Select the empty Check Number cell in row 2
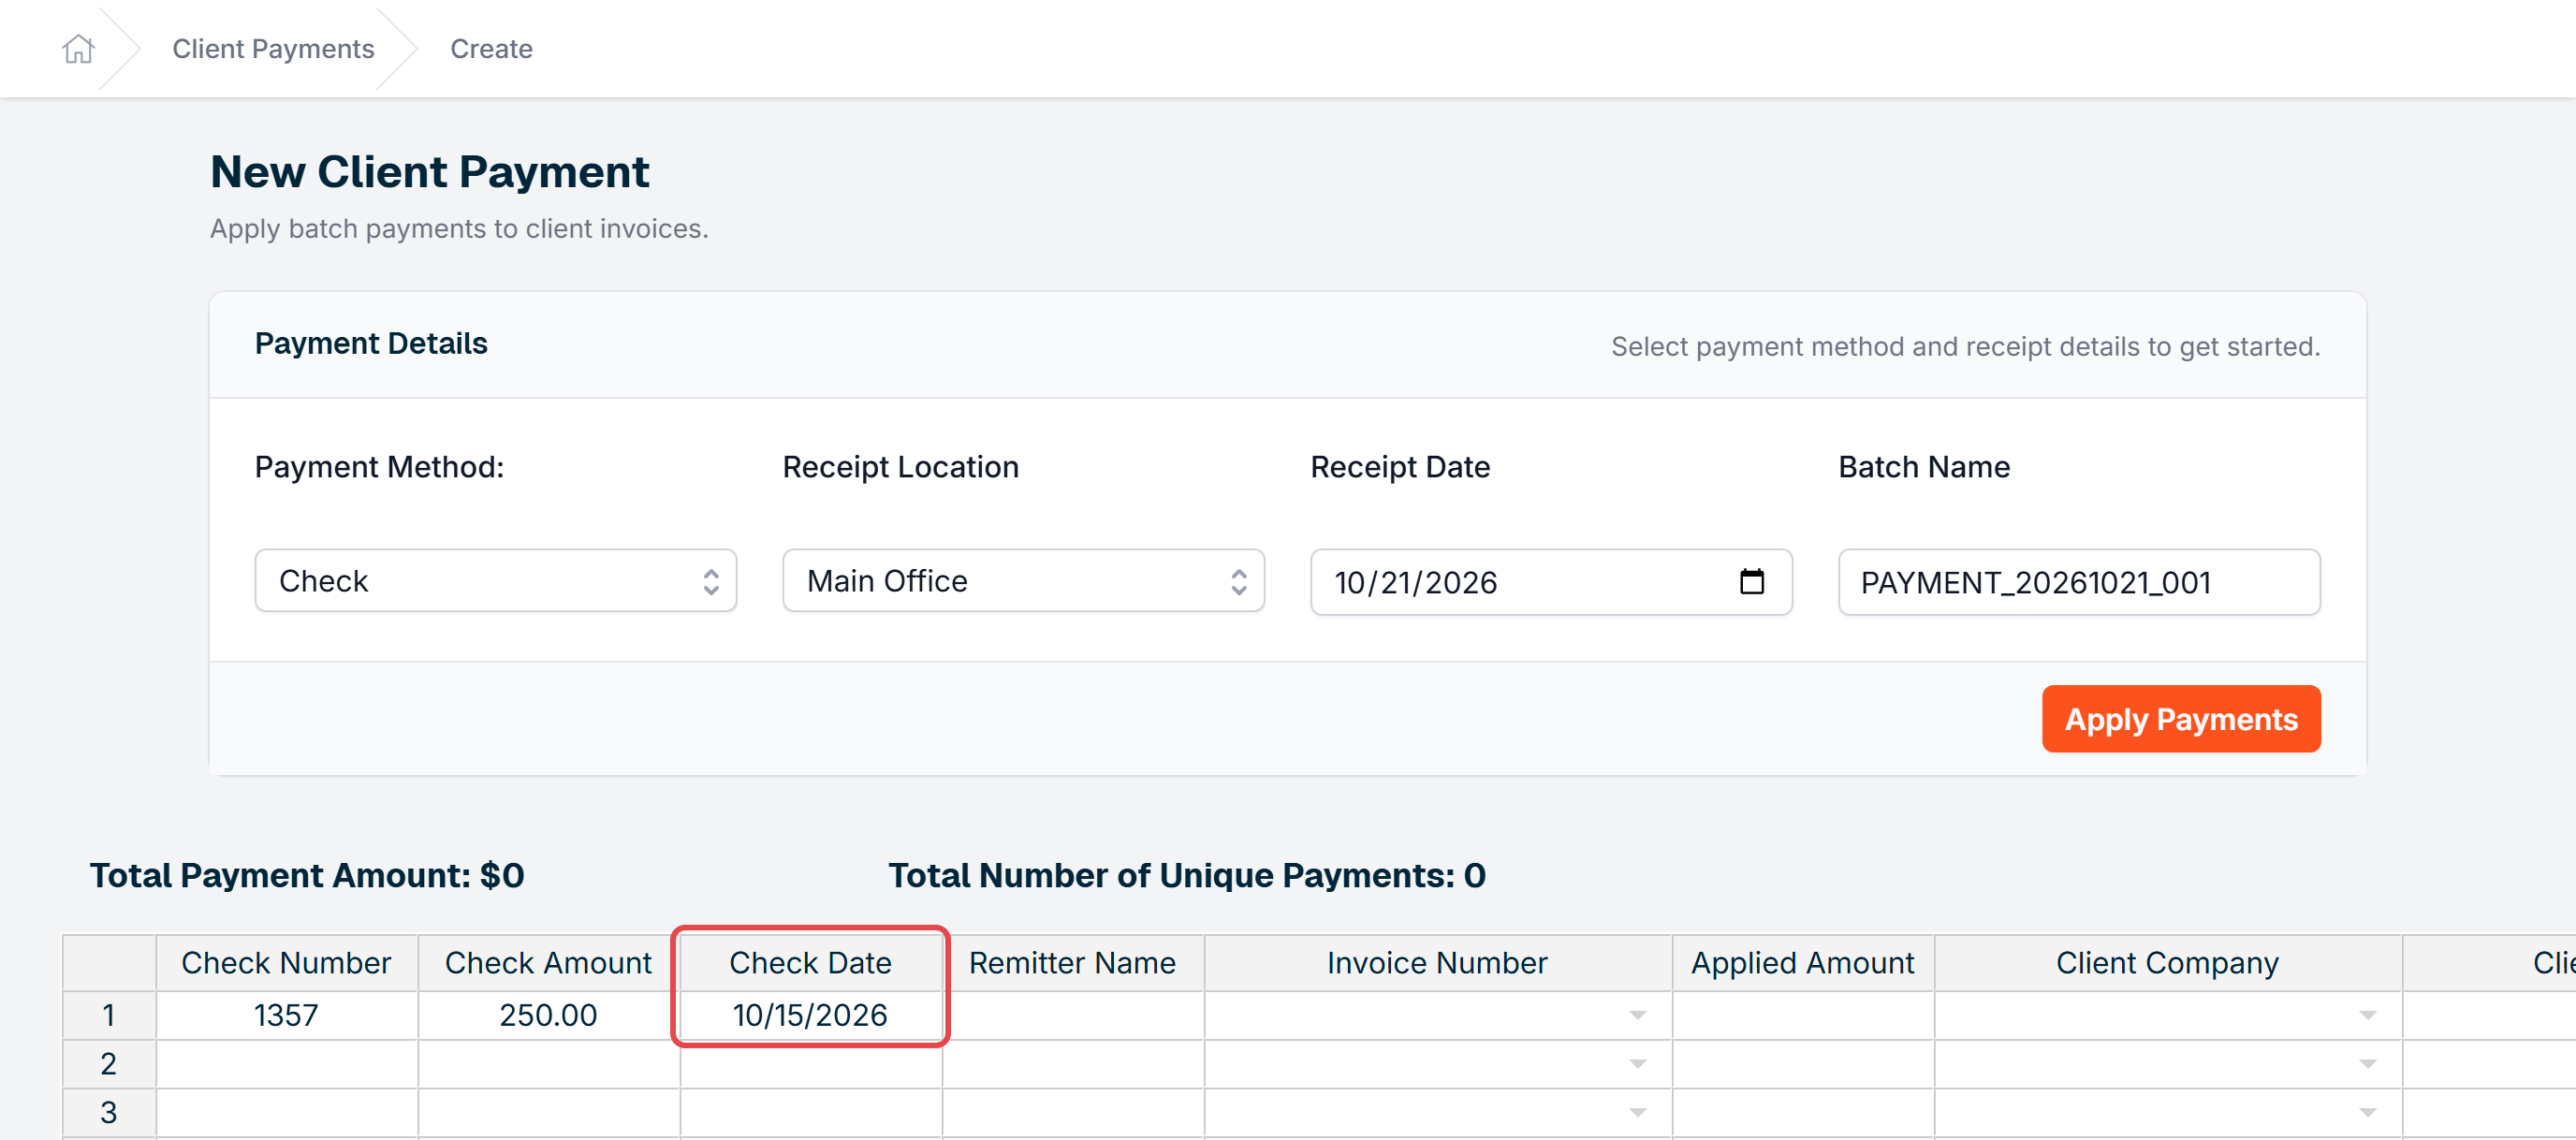Viewport: 2576px width, 1140px height. [x=286, y=1064]
